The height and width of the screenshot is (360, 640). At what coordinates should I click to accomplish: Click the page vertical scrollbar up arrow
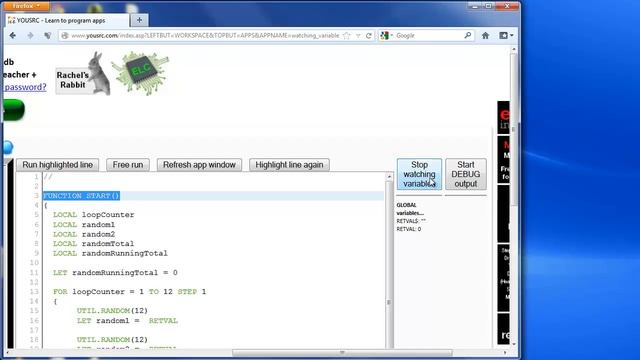pyautogui.click(x=514, y=49)
